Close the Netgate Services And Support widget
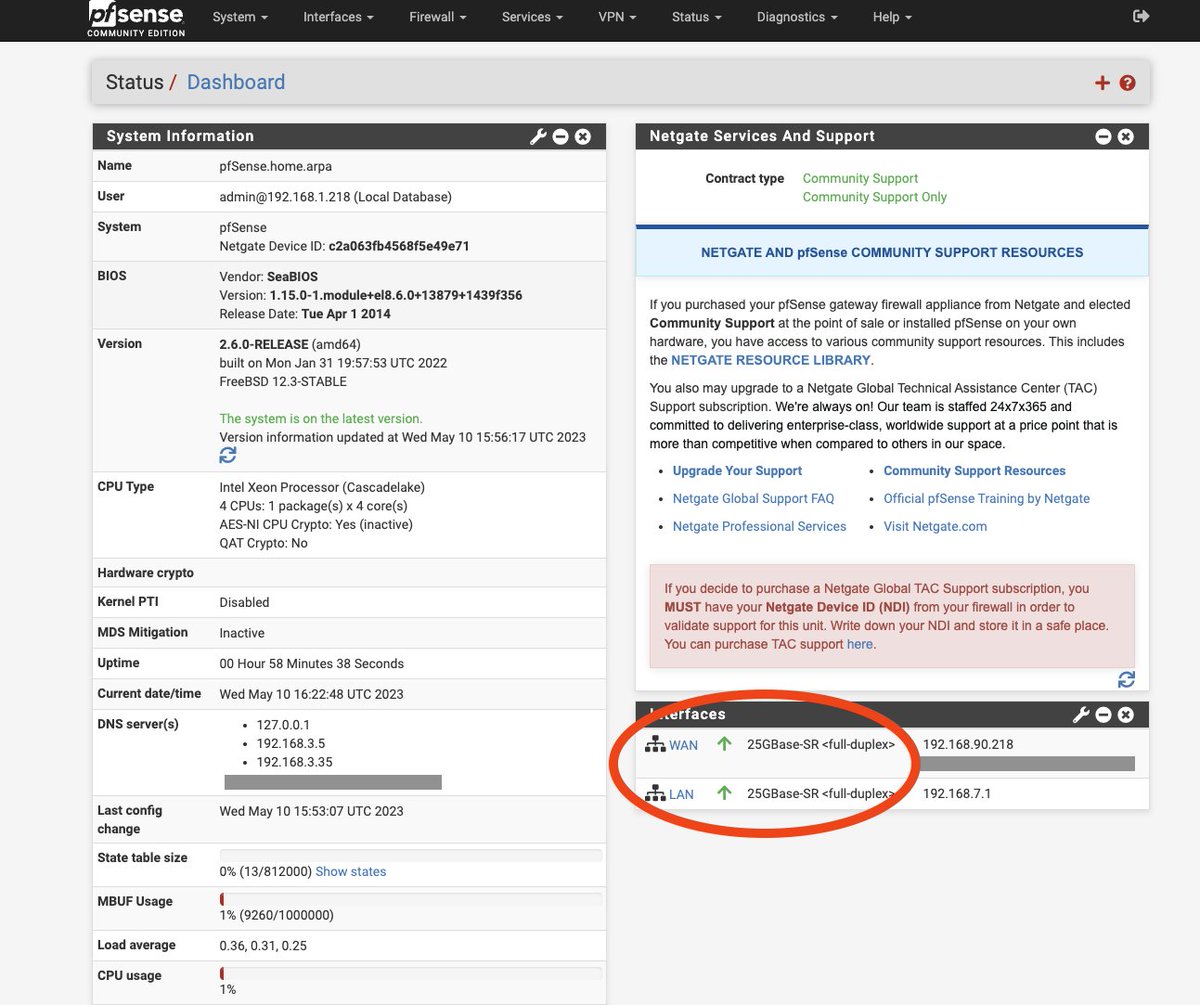The image size is (1200, 1005). [x=1126, y=137]
